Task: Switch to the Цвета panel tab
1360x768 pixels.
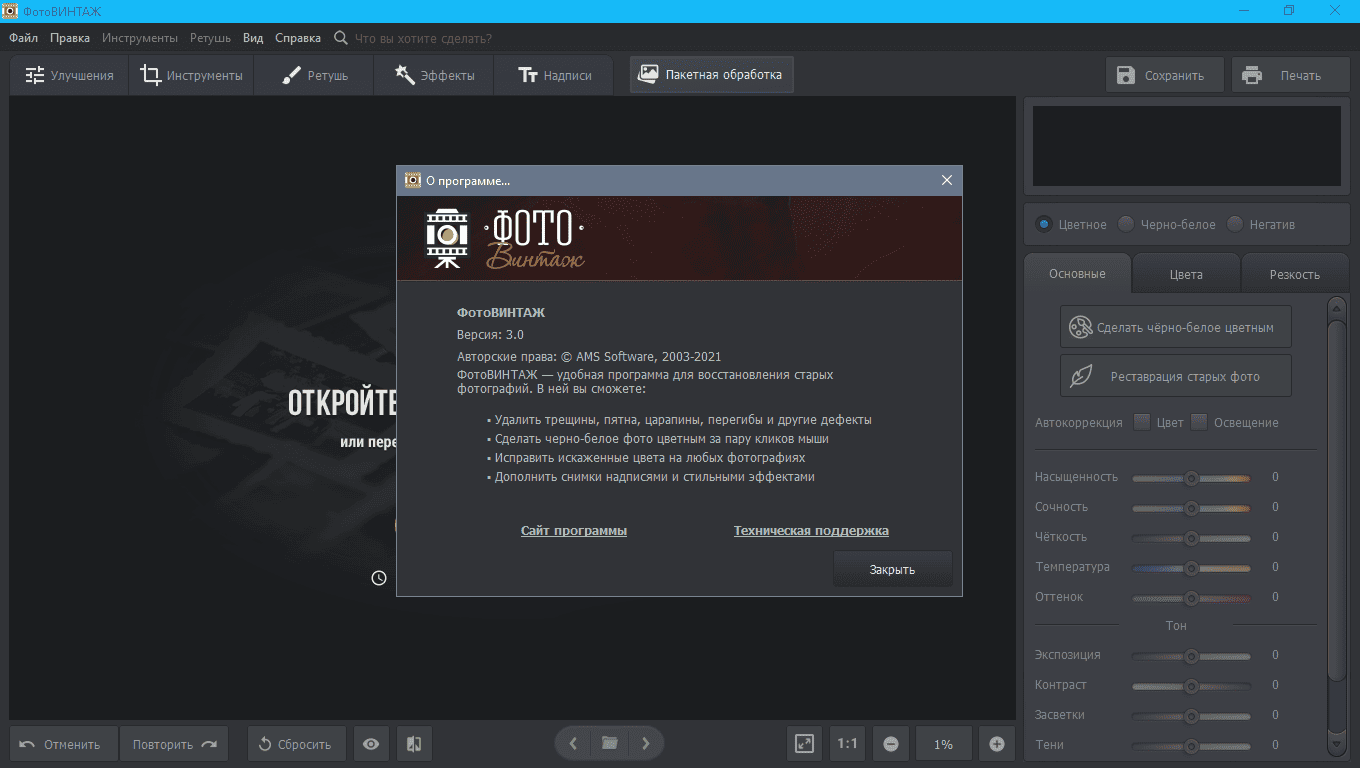Action: tap(1186, 274)
